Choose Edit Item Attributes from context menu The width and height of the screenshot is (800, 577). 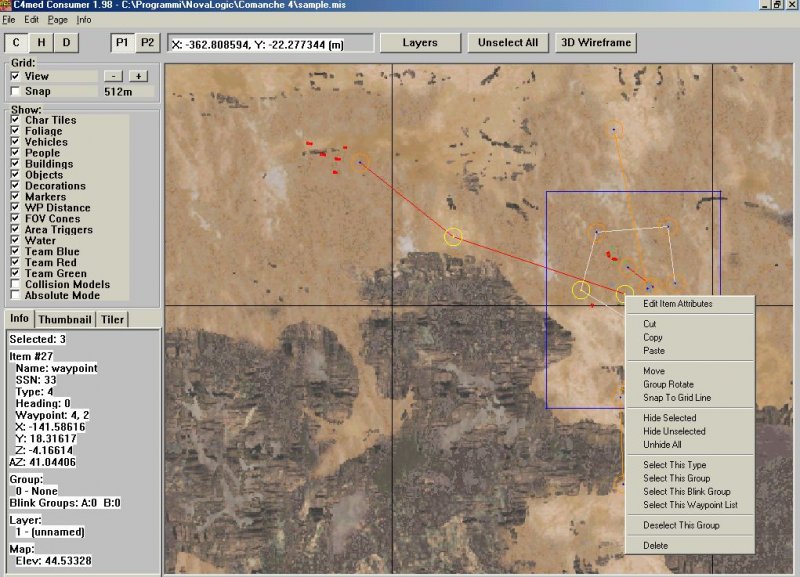(x=677, y=304)
